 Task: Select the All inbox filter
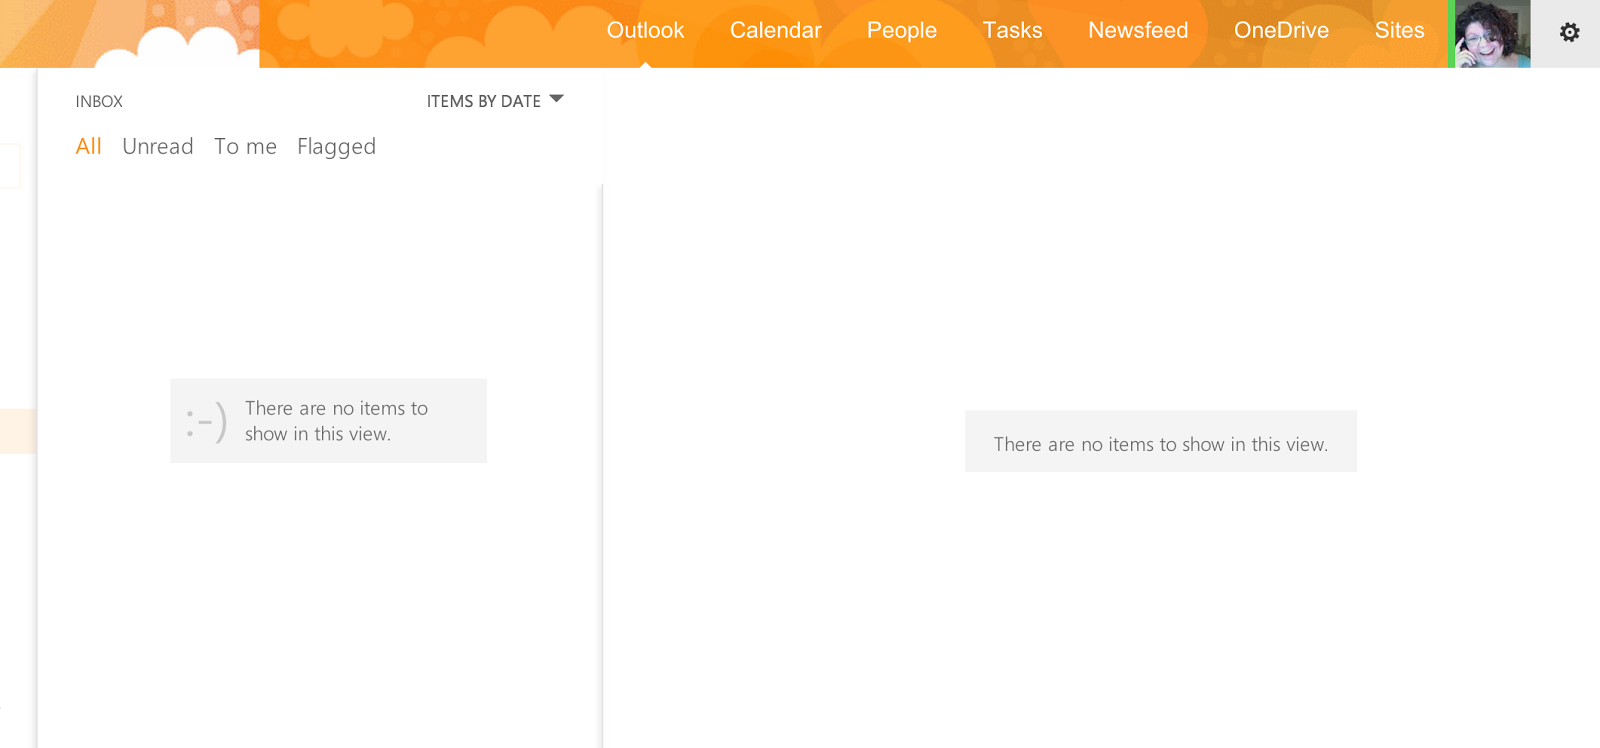tap(88, 146)
